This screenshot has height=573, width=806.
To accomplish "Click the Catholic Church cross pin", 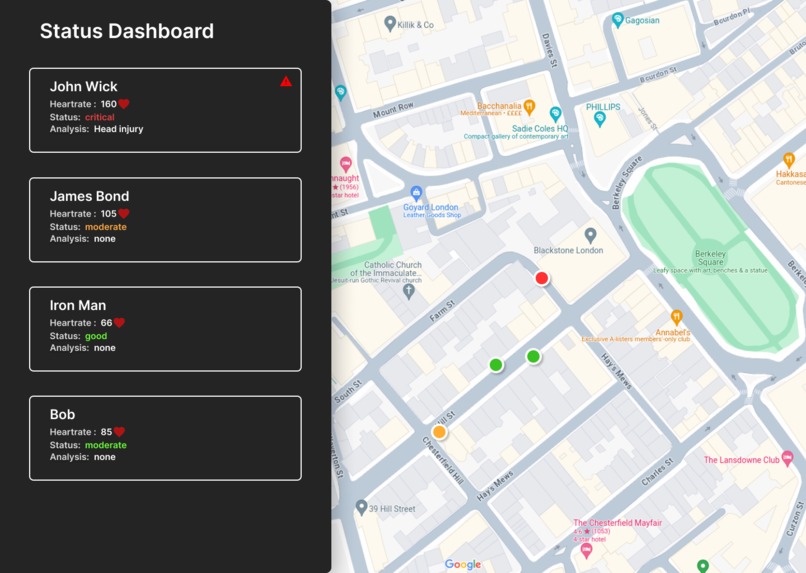I will (x=409, y=291).
